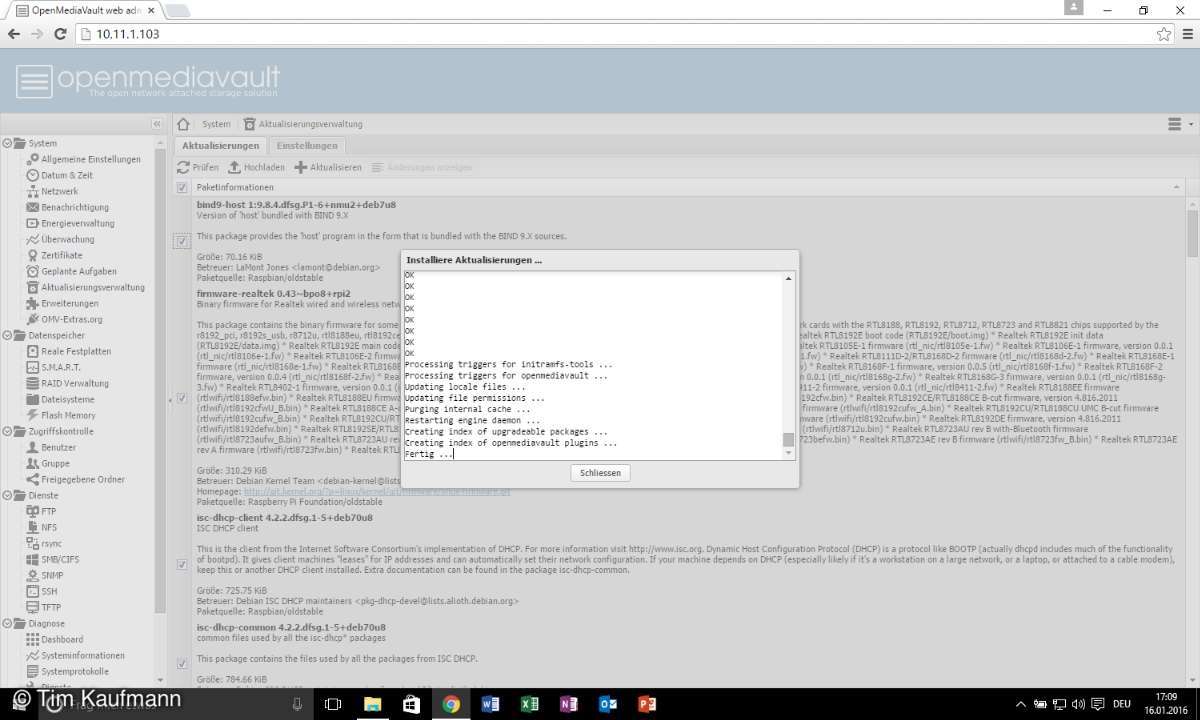Toggle isc-dhcp-common package checkbox
This screenshot has width=1200, height=720.
[182, 663]
